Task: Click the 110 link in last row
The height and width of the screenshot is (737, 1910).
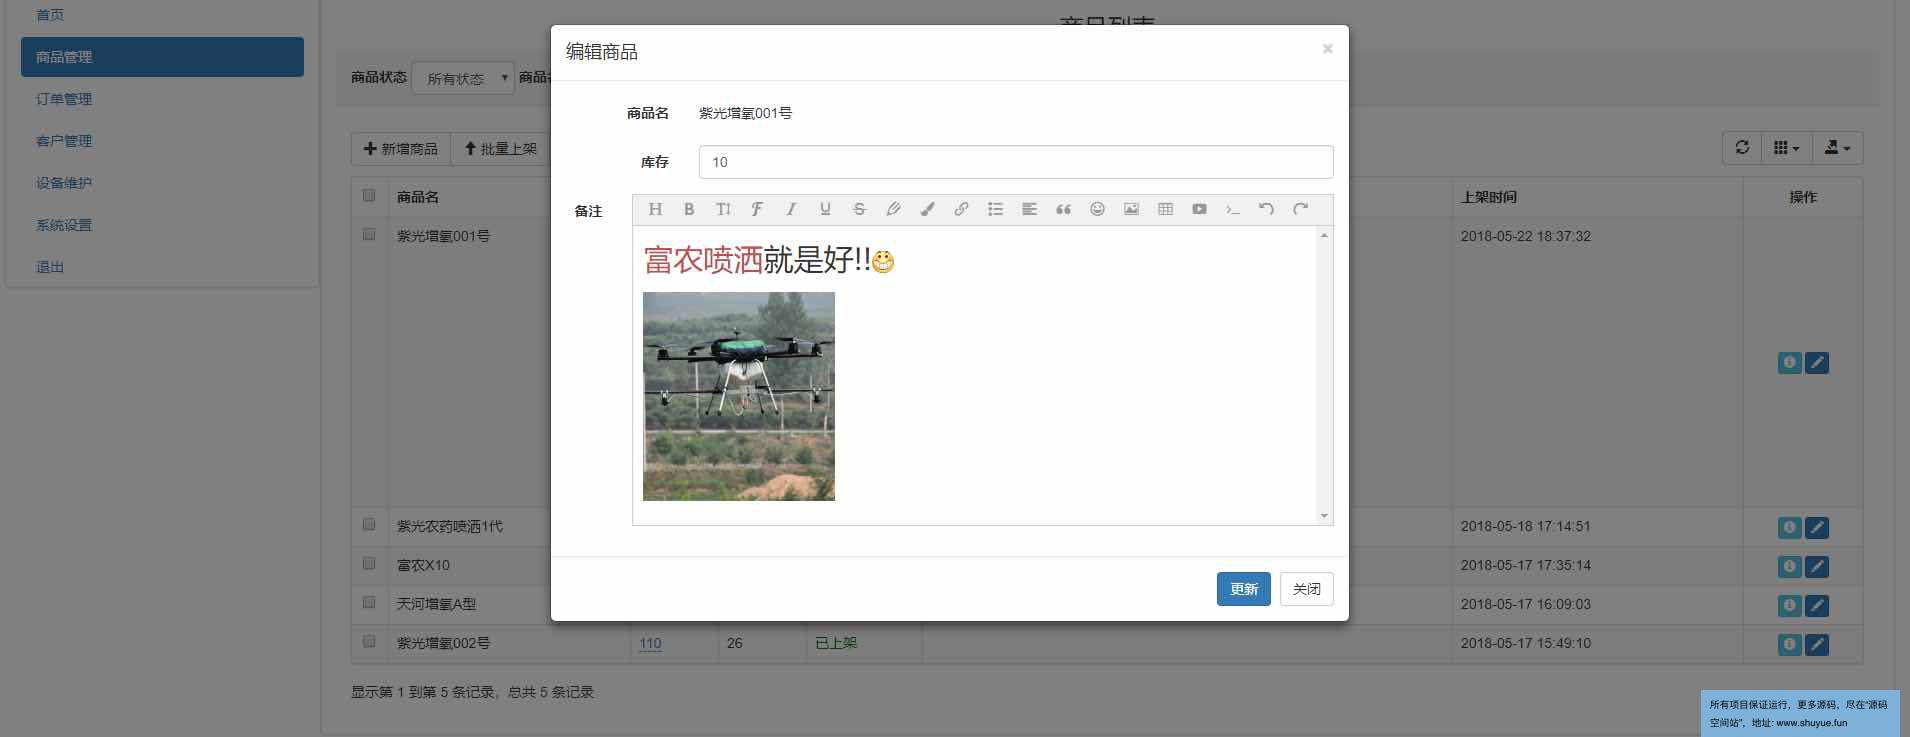Action: 650,644
